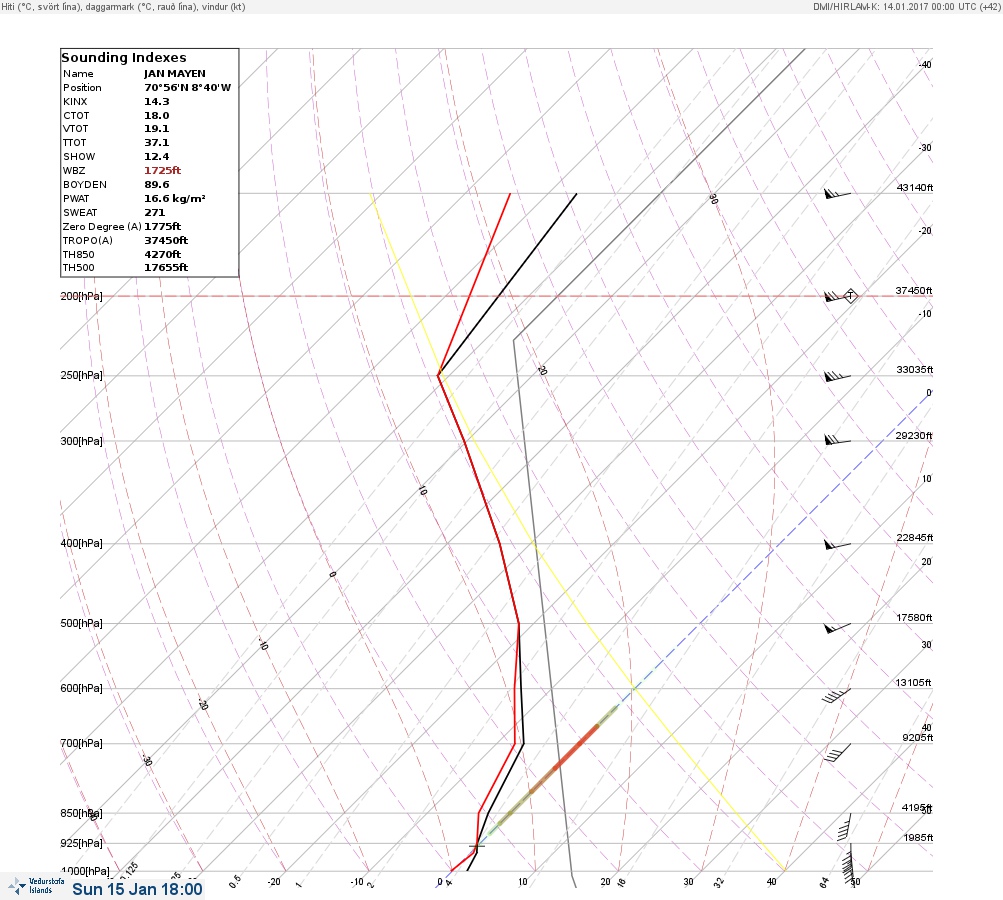Viewport: 1003px width, 900px height.
Task: Click the red WBZ value 1725ft
Action: pyautogui.click(x=162, y=171)
